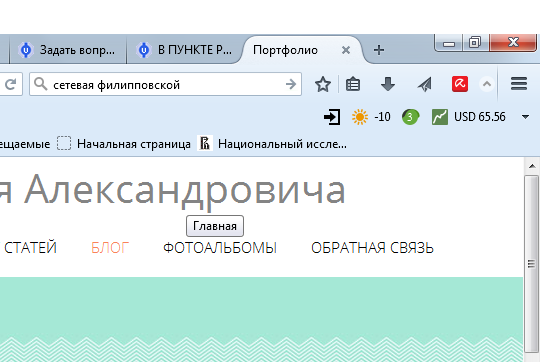Close the Портфолио tab

(x=346, y=50)
